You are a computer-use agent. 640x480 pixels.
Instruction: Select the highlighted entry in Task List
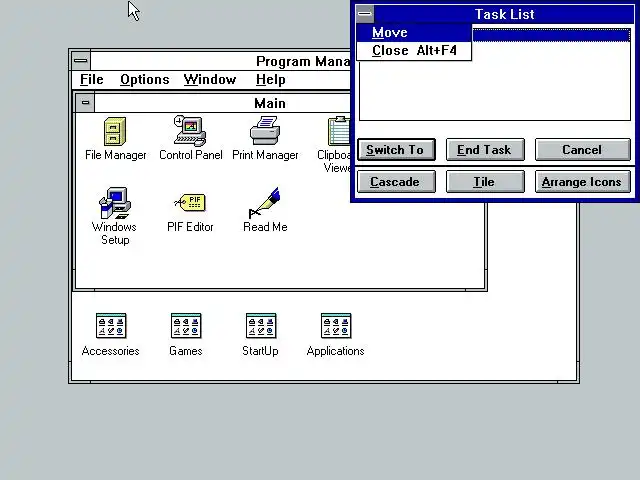click(x=551, y=35)
